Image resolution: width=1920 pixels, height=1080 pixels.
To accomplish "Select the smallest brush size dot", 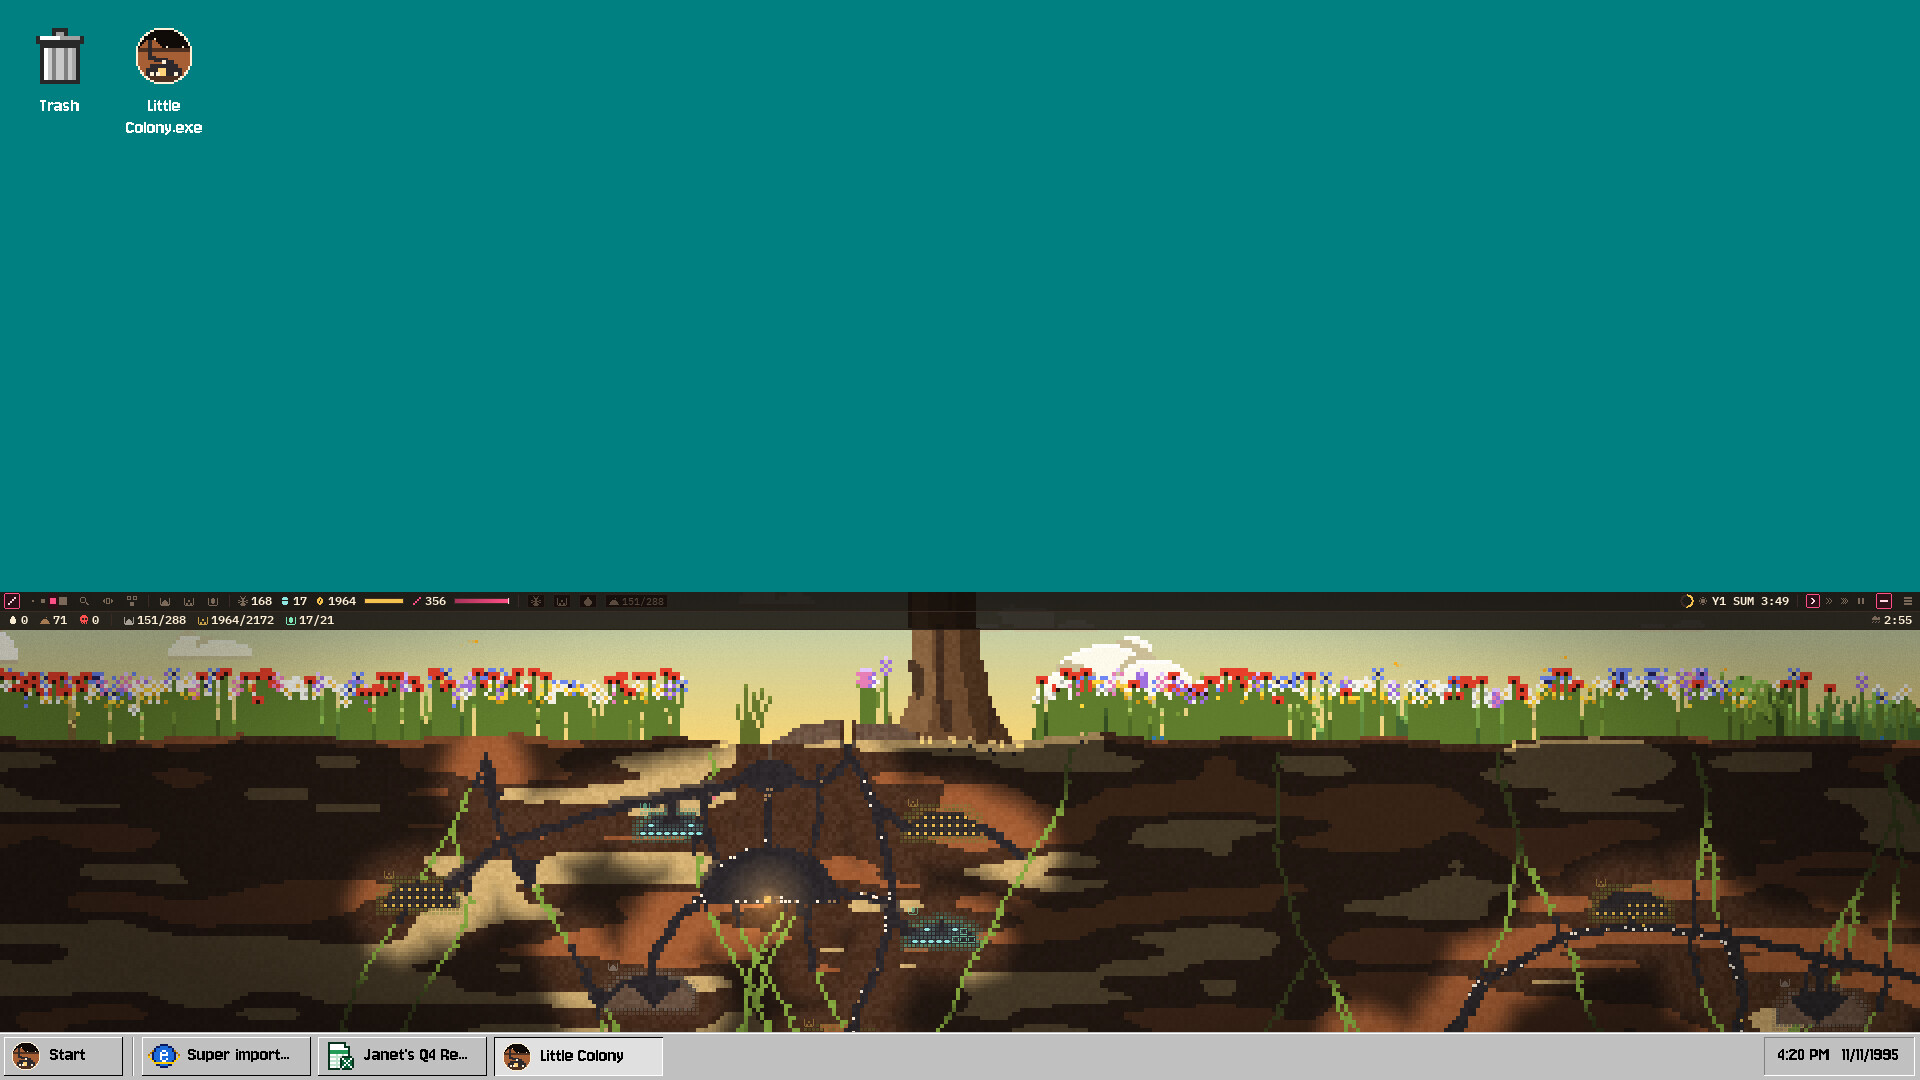I will [x=33, y=601].
